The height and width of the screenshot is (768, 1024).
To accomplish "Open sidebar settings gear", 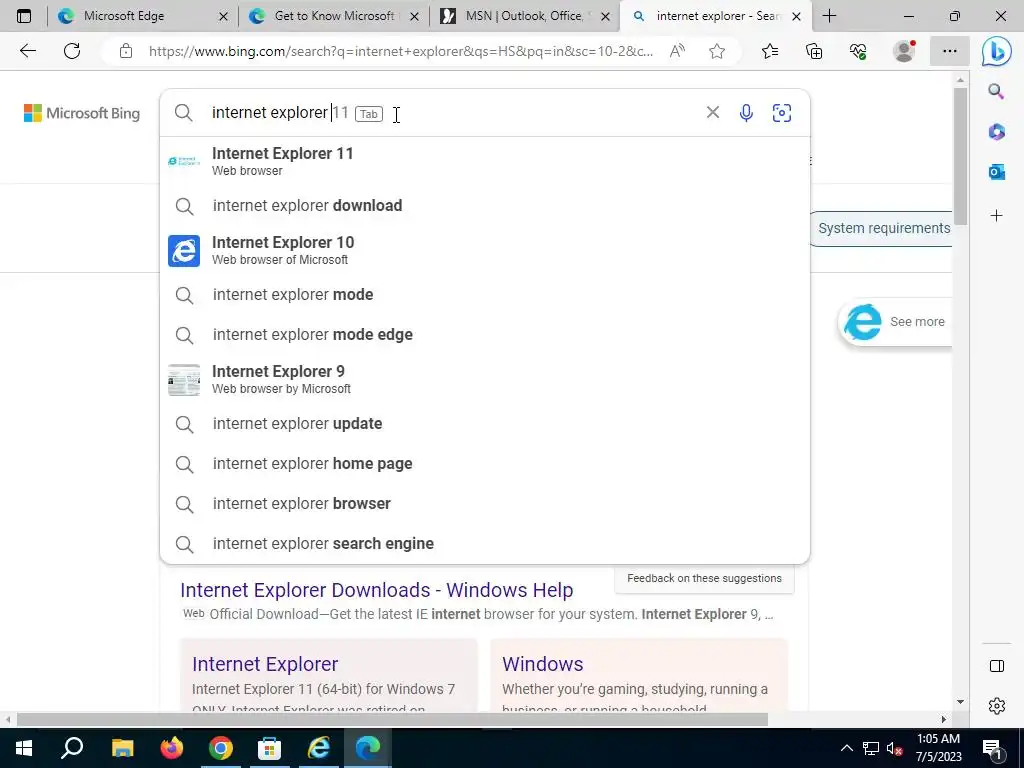I will point(997,706).
